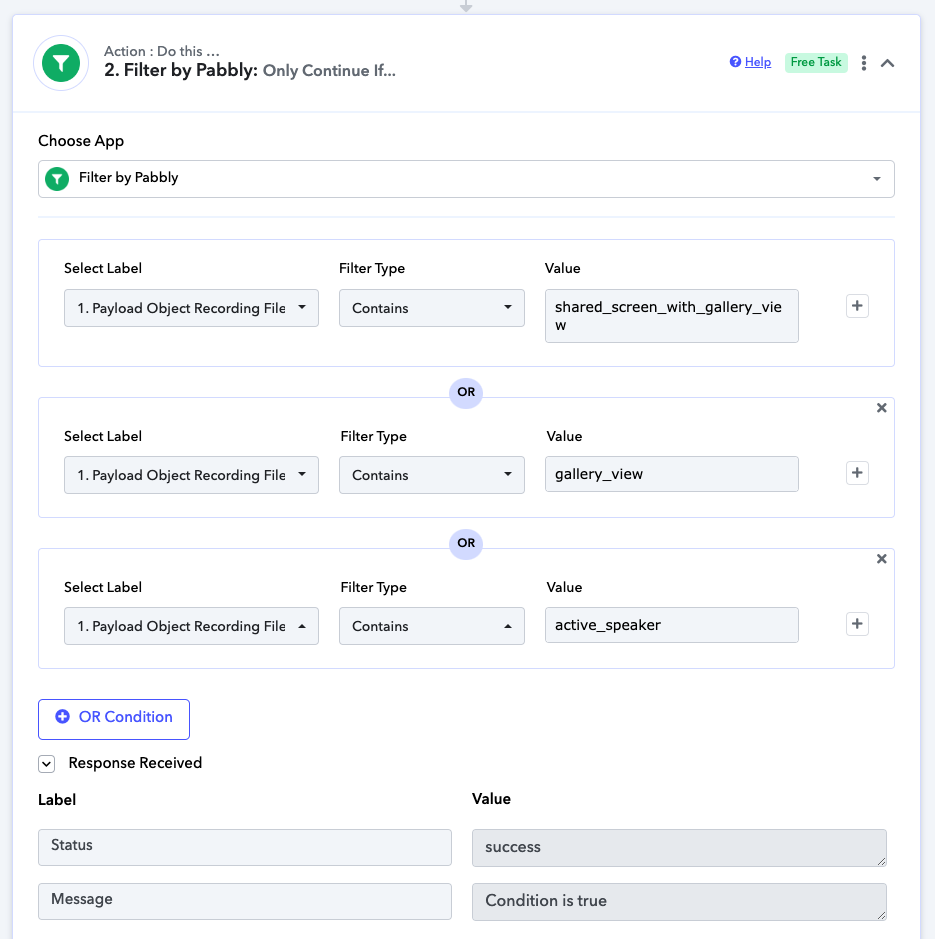
Task: Open Select Label dropdown for shared_screen condition
Action: coord(191,308)
